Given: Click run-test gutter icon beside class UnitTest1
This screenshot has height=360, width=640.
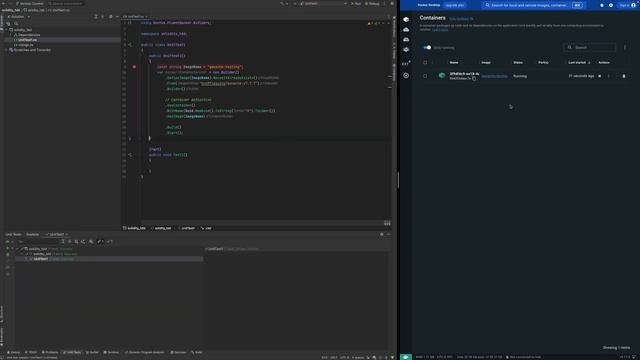Looking at the screenshot, I should coord(130,45).
